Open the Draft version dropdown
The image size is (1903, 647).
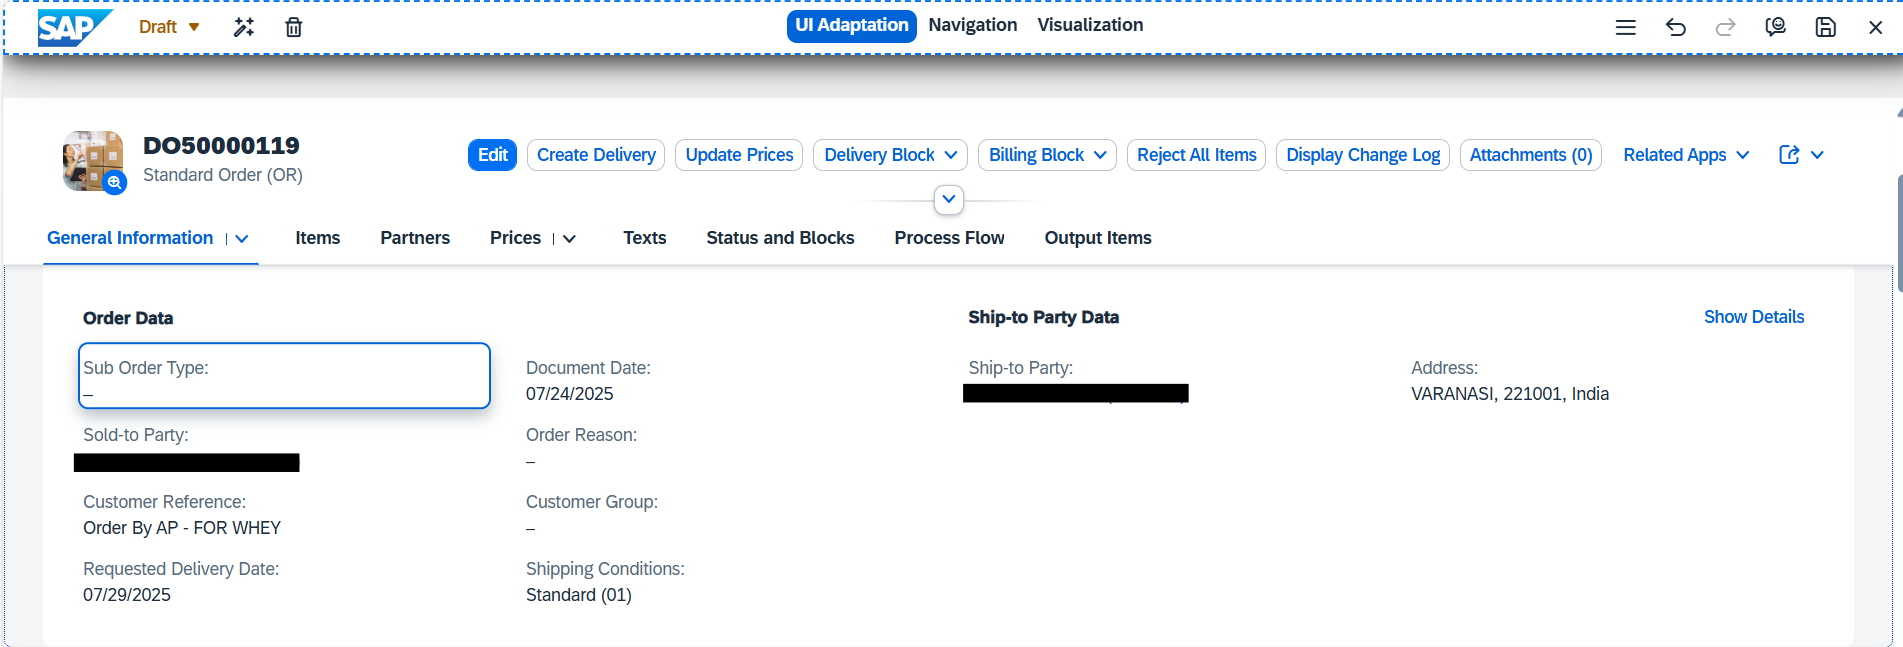point(169,27)
